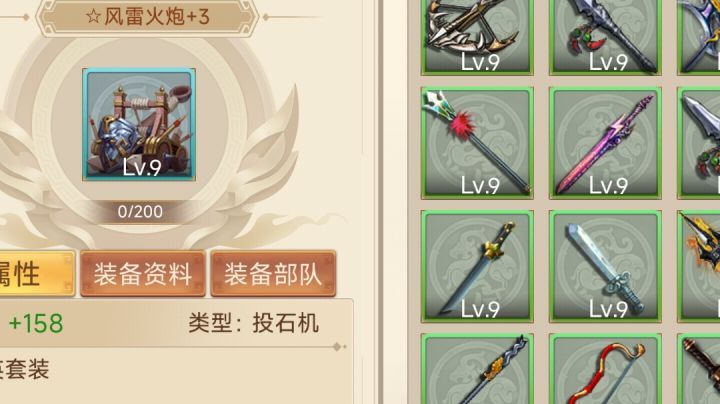720x404 pixels.
Task: Choose the scorpion-tail halberd Lv.9 item
Action: click(605, 37)
